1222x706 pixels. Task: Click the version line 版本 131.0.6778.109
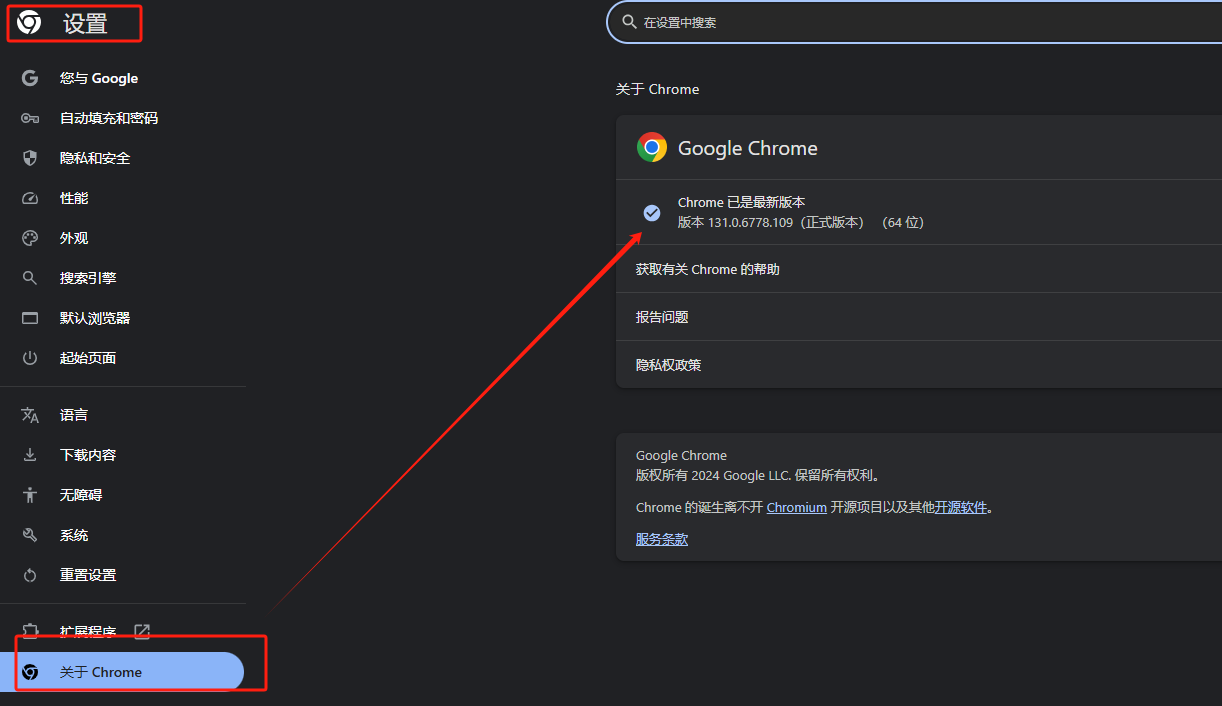(800, 222)
